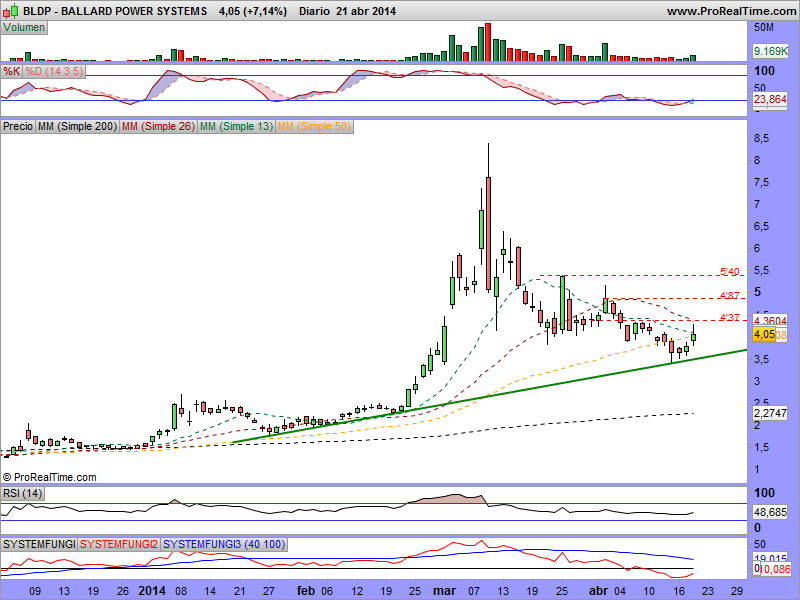Screen dimensions: 800x600
Task: Click the yellow 4,05 current price tag
Action: (x=764, y=335)
